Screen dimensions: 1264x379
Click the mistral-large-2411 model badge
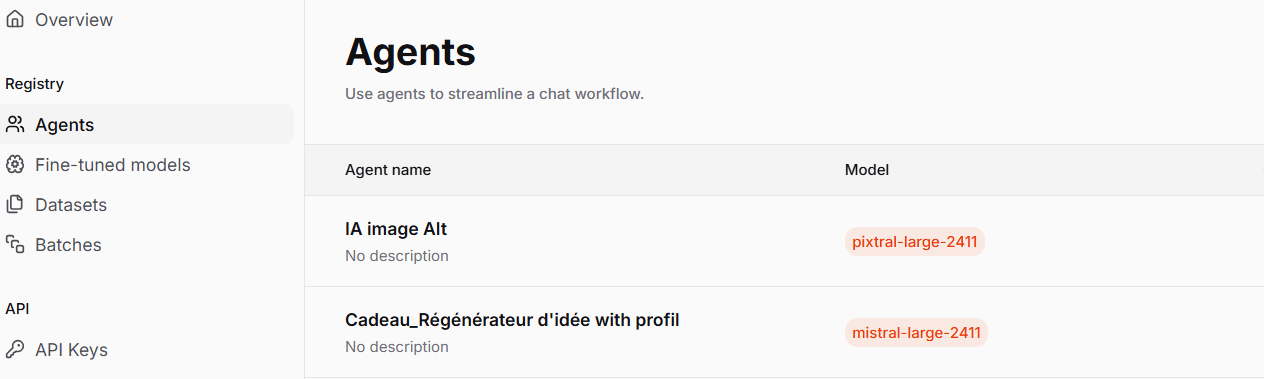pyautogui.click(x=916, y=333)
